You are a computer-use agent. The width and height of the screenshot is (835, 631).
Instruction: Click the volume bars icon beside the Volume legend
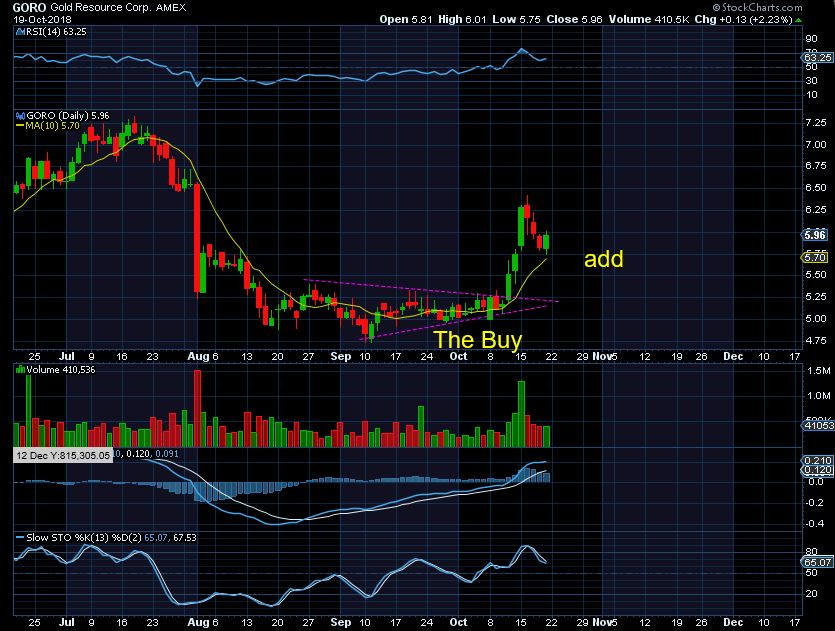[x=20, y=369]
